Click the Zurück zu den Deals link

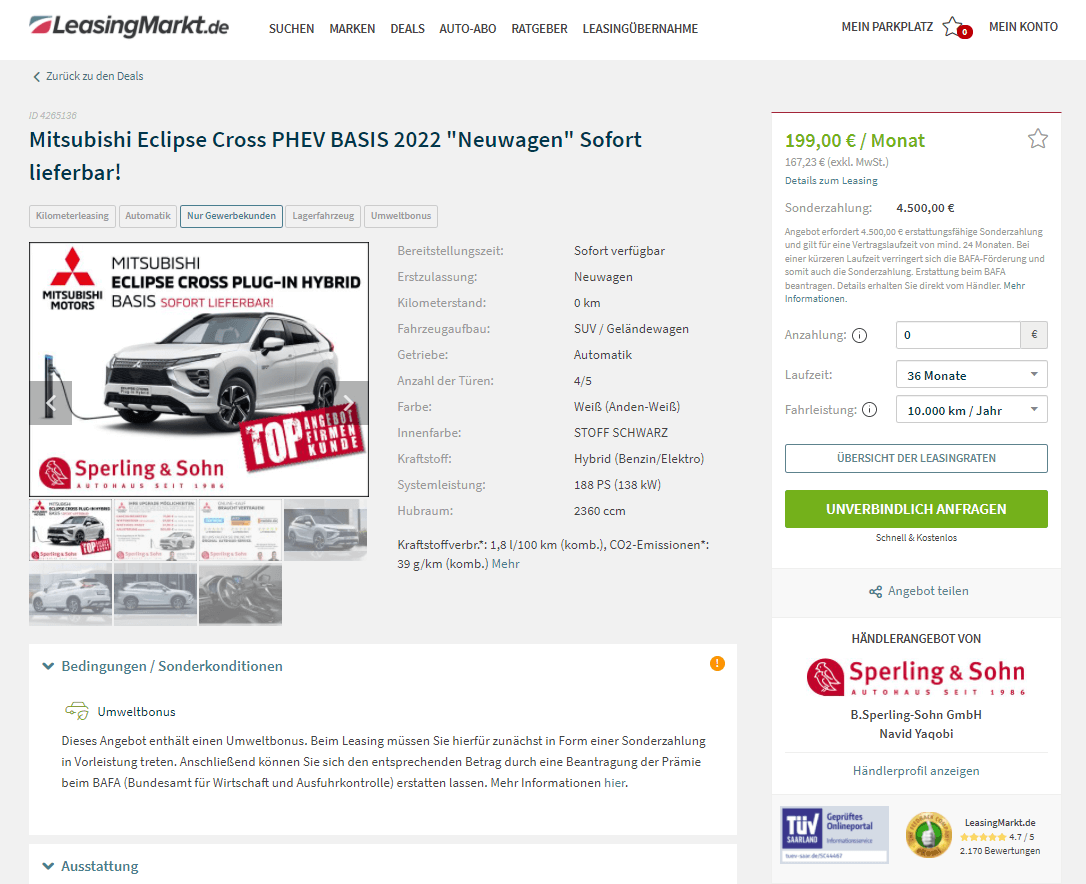[x=88, y=76]
